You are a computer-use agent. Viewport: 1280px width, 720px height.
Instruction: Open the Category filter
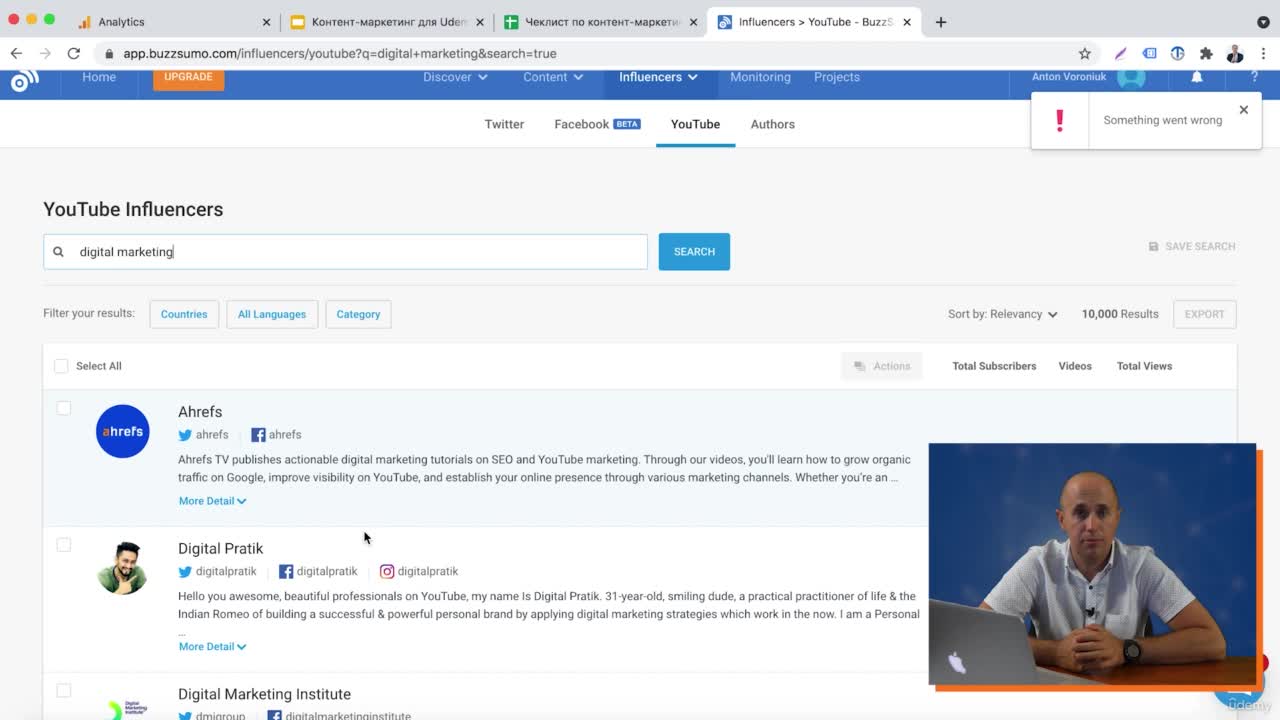(x=358, y=314)
